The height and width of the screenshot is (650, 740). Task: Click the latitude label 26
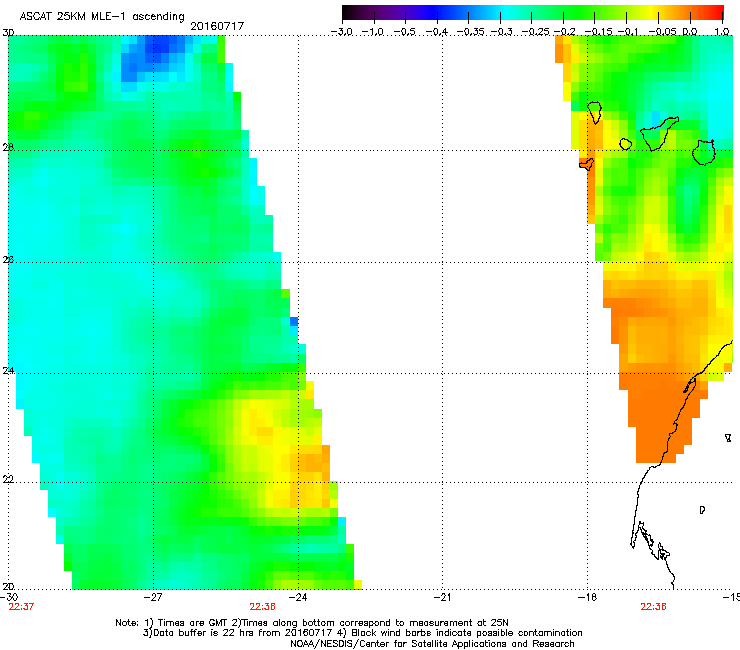pos(8,259)
